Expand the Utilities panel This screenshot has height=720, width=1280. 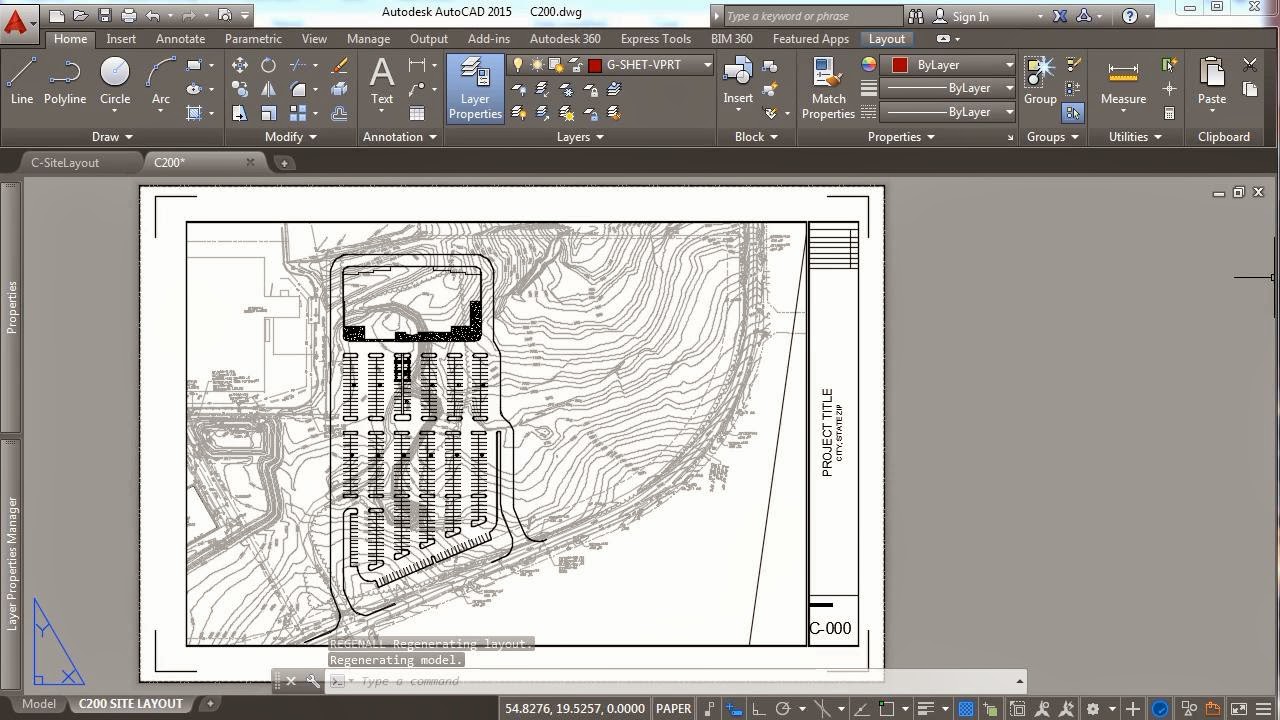click(1135, 137)
